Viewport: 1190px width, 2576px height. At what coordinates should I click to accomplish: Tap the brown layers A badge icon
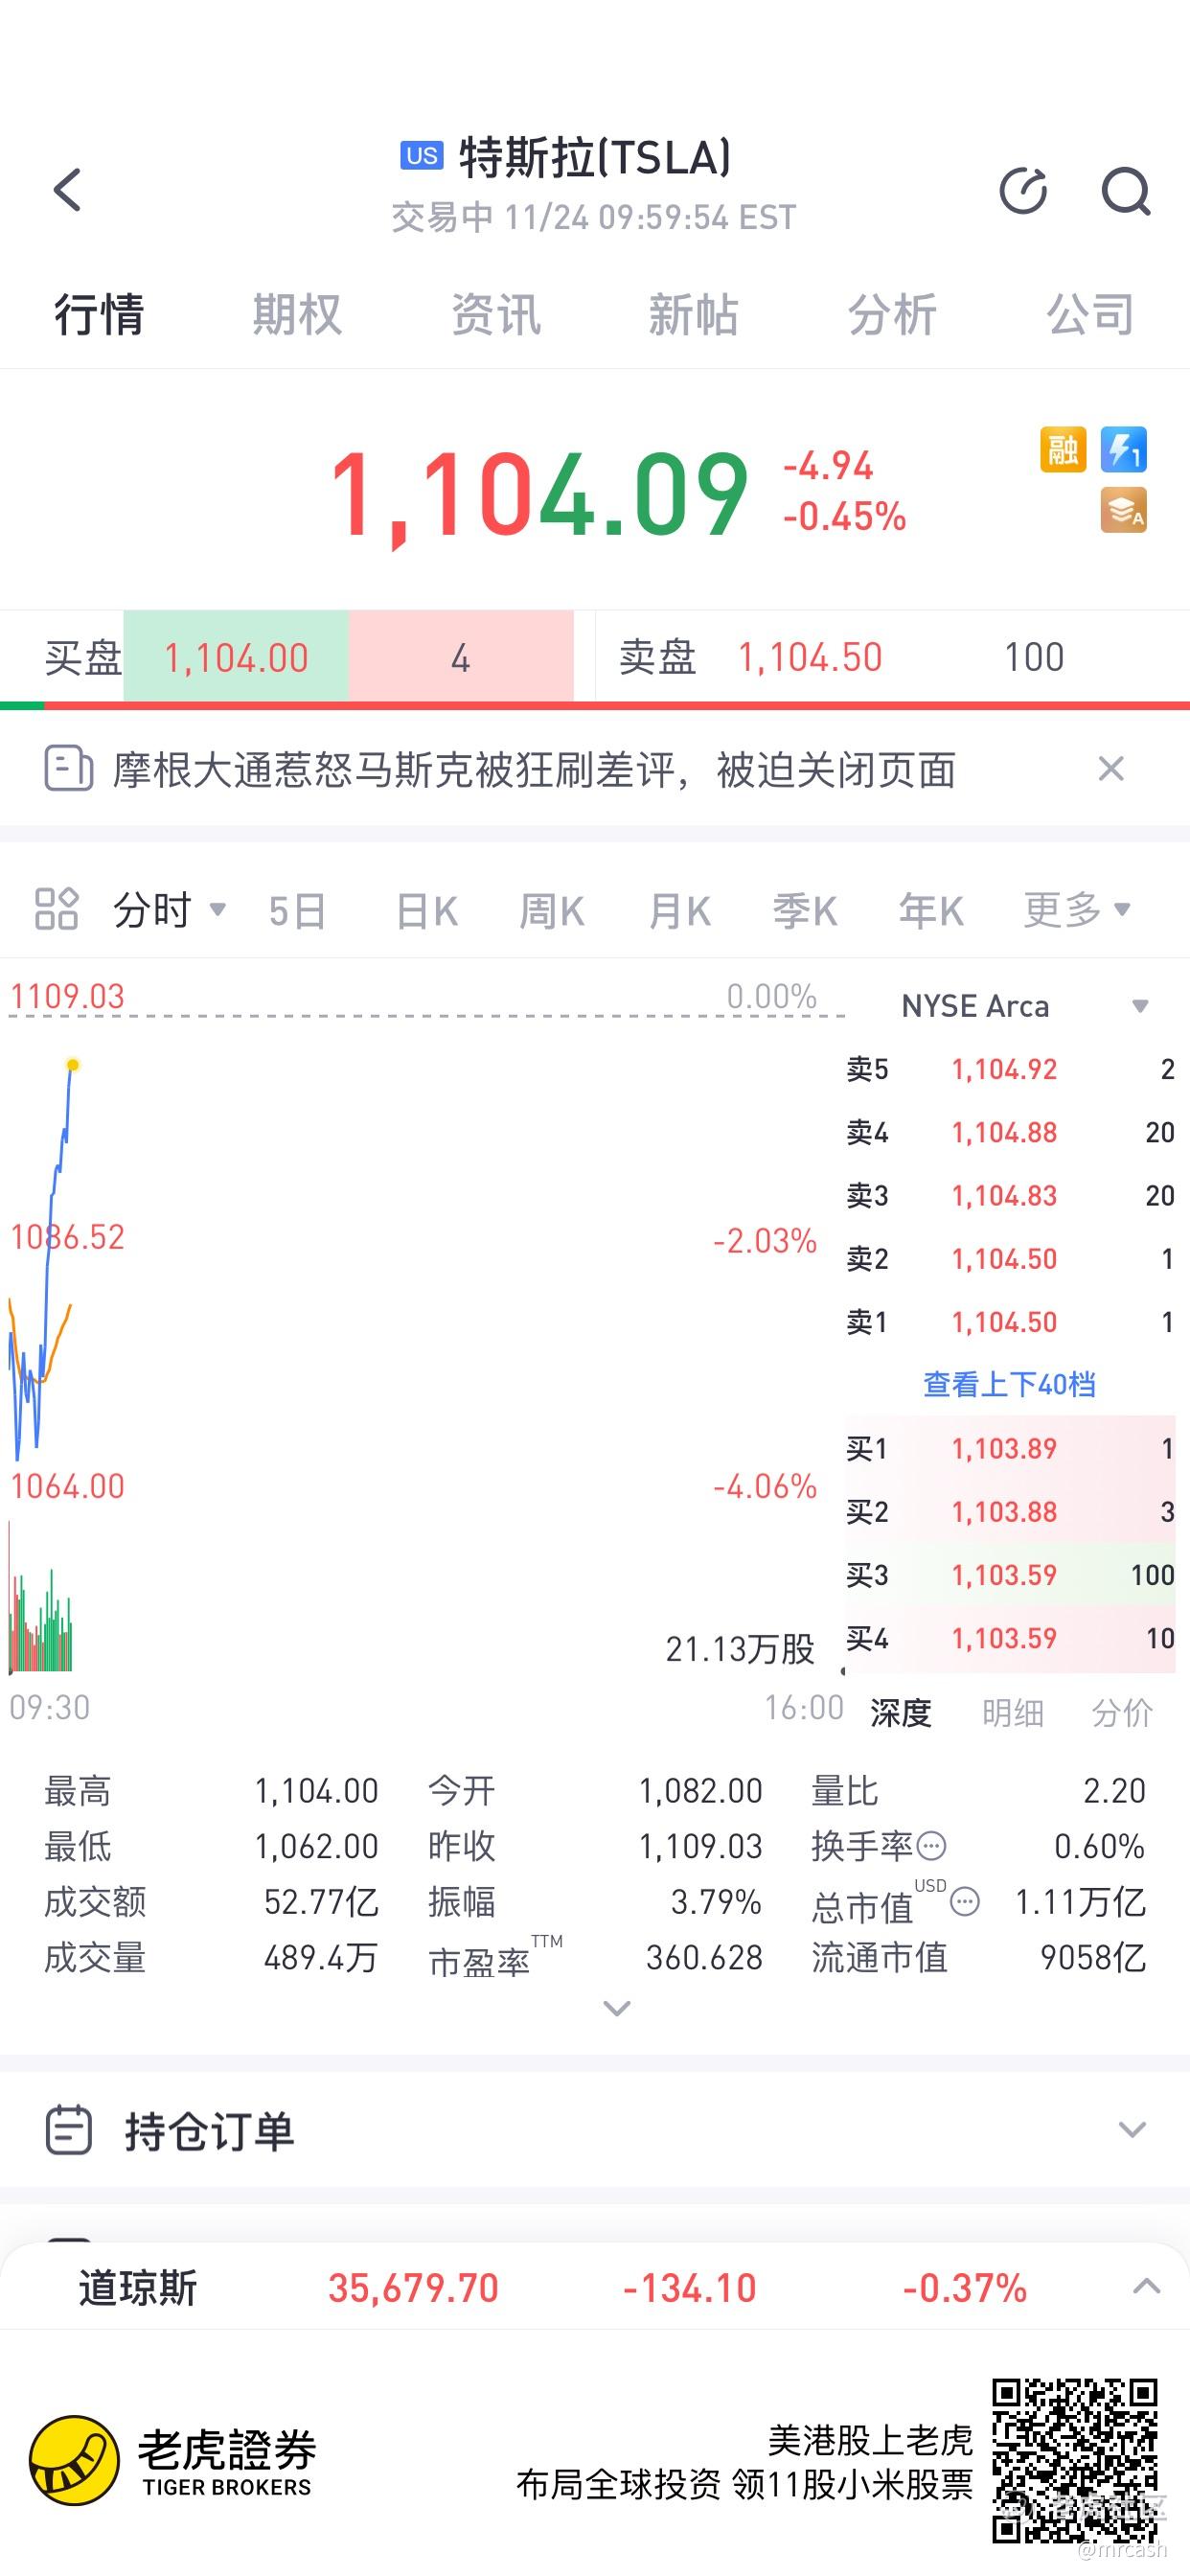click(1124, 510)
